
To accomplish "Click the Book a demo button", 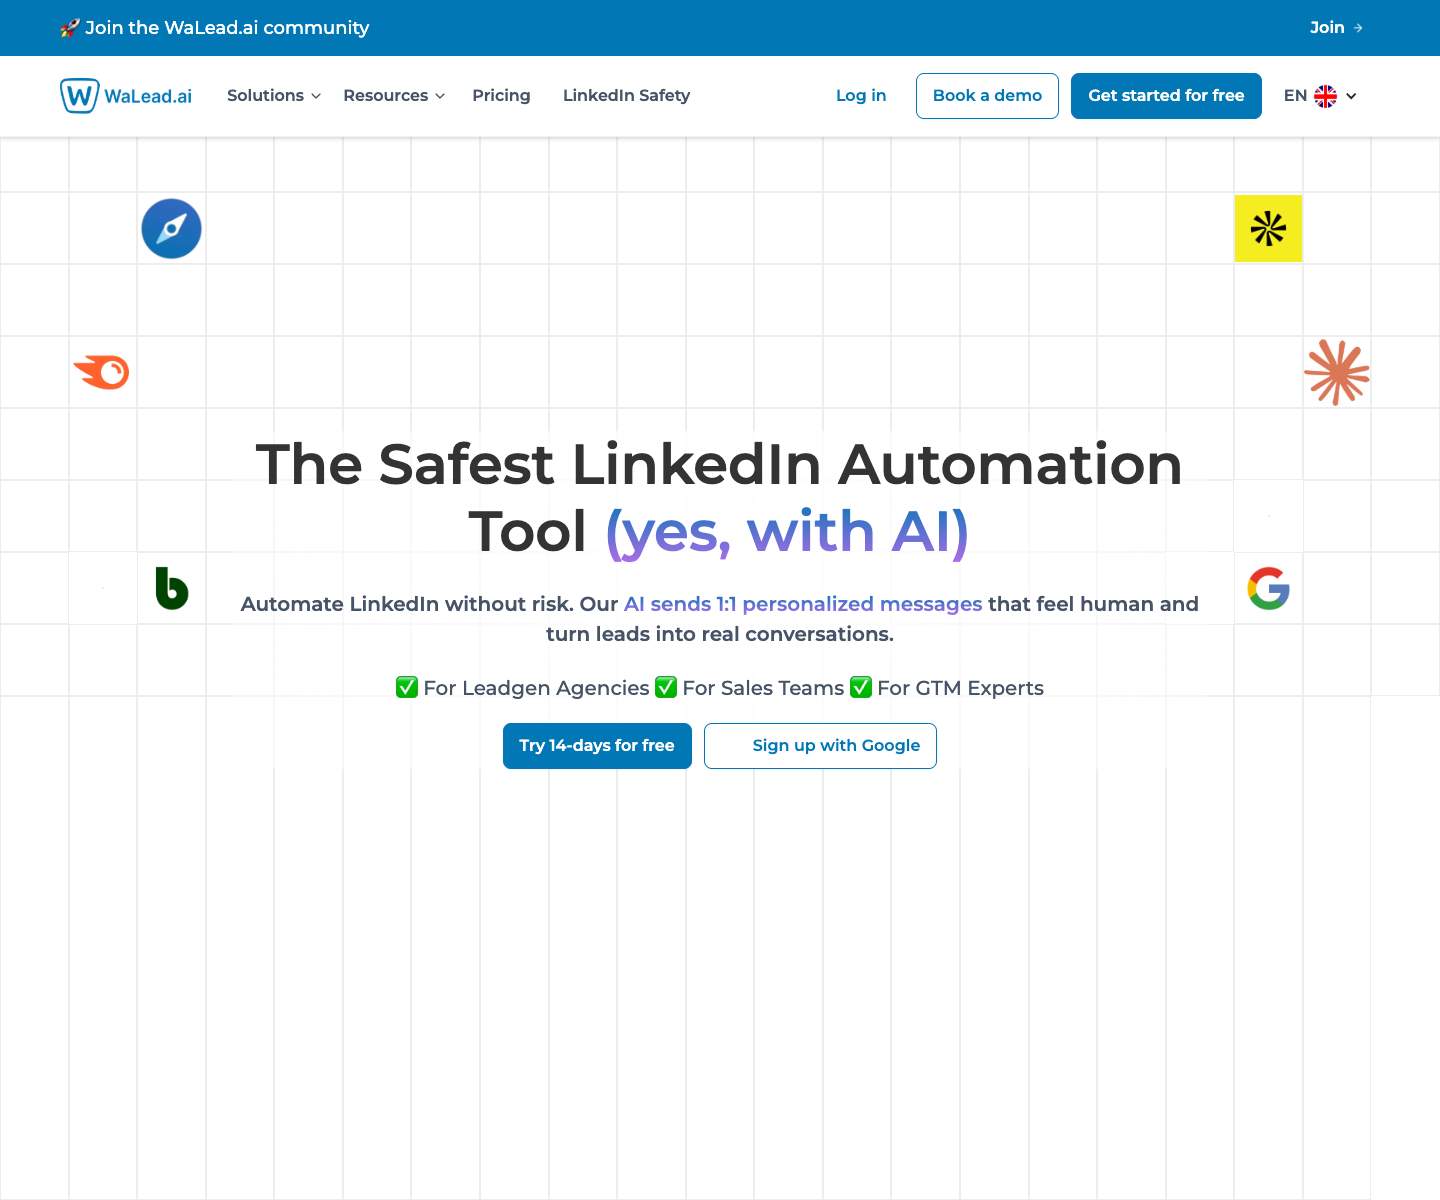I will click(x=987, y=96).
